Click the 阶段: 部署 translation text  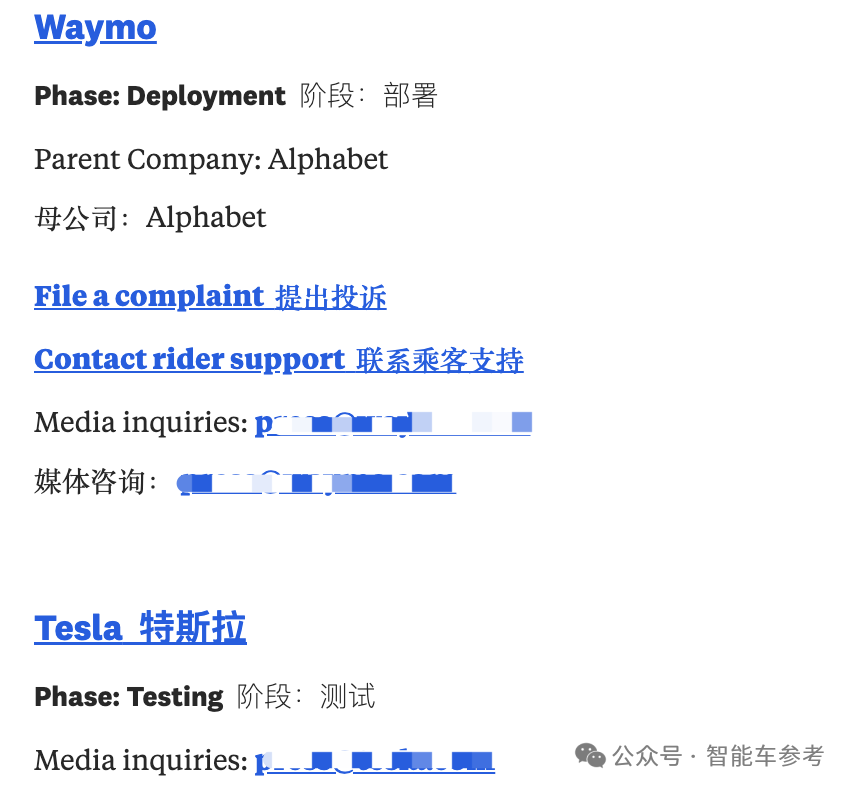(368, 96)
